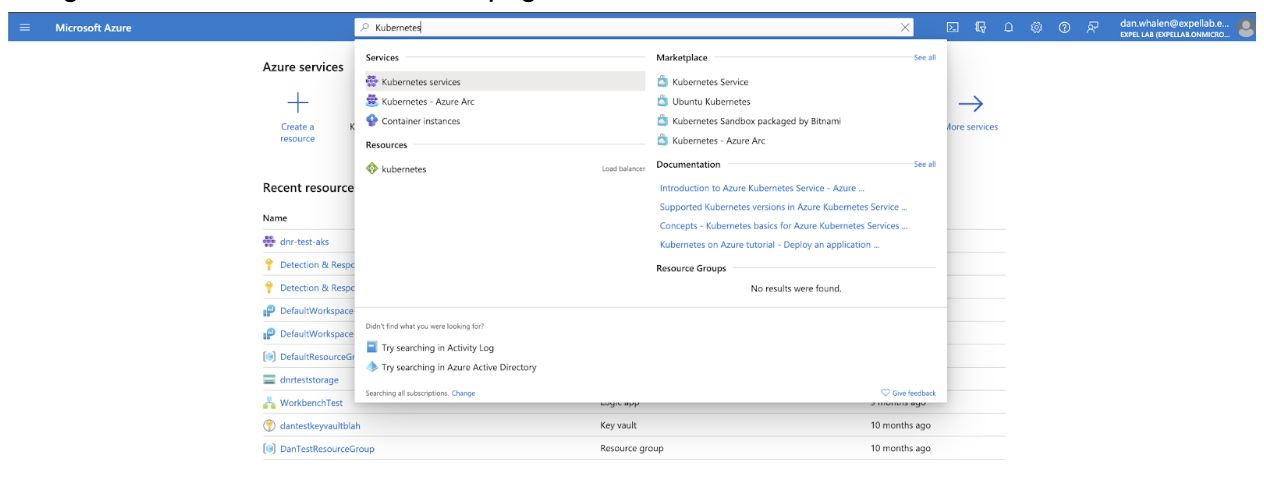The width and height of the screenshot is (1264, 486).
Task: Open Supported Kubernetes versions documentation link
Action: coord(783,207)
